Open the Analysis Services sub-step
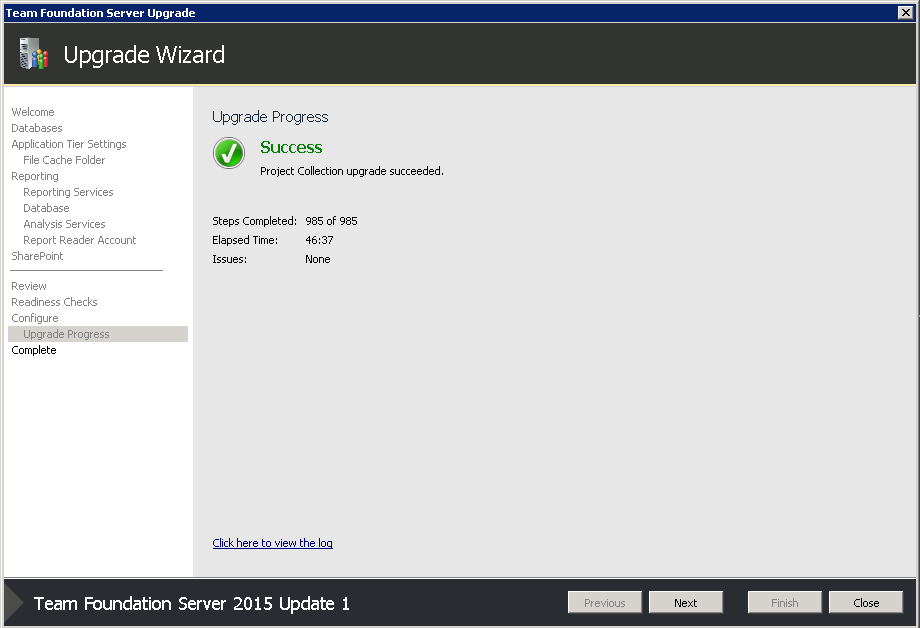The image size is (920, 628). pos(64,224)
